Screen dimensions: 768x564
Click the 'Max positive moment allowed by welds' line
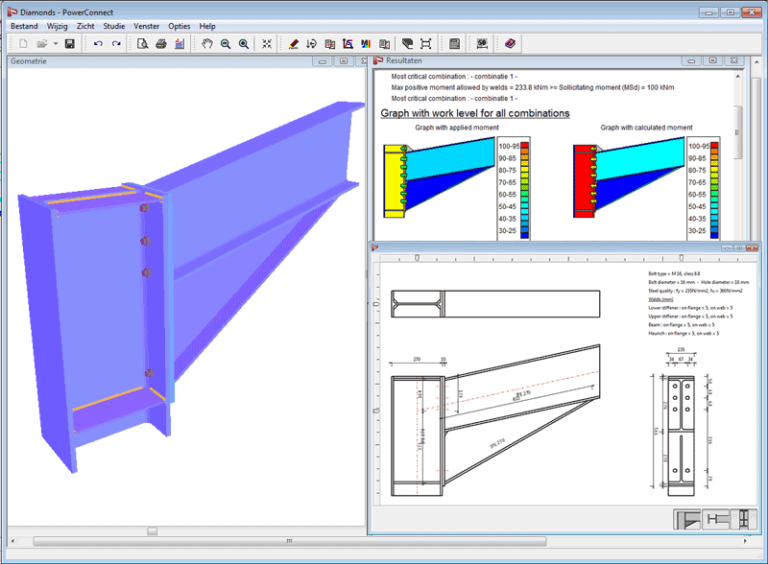[x=532, y=88]
